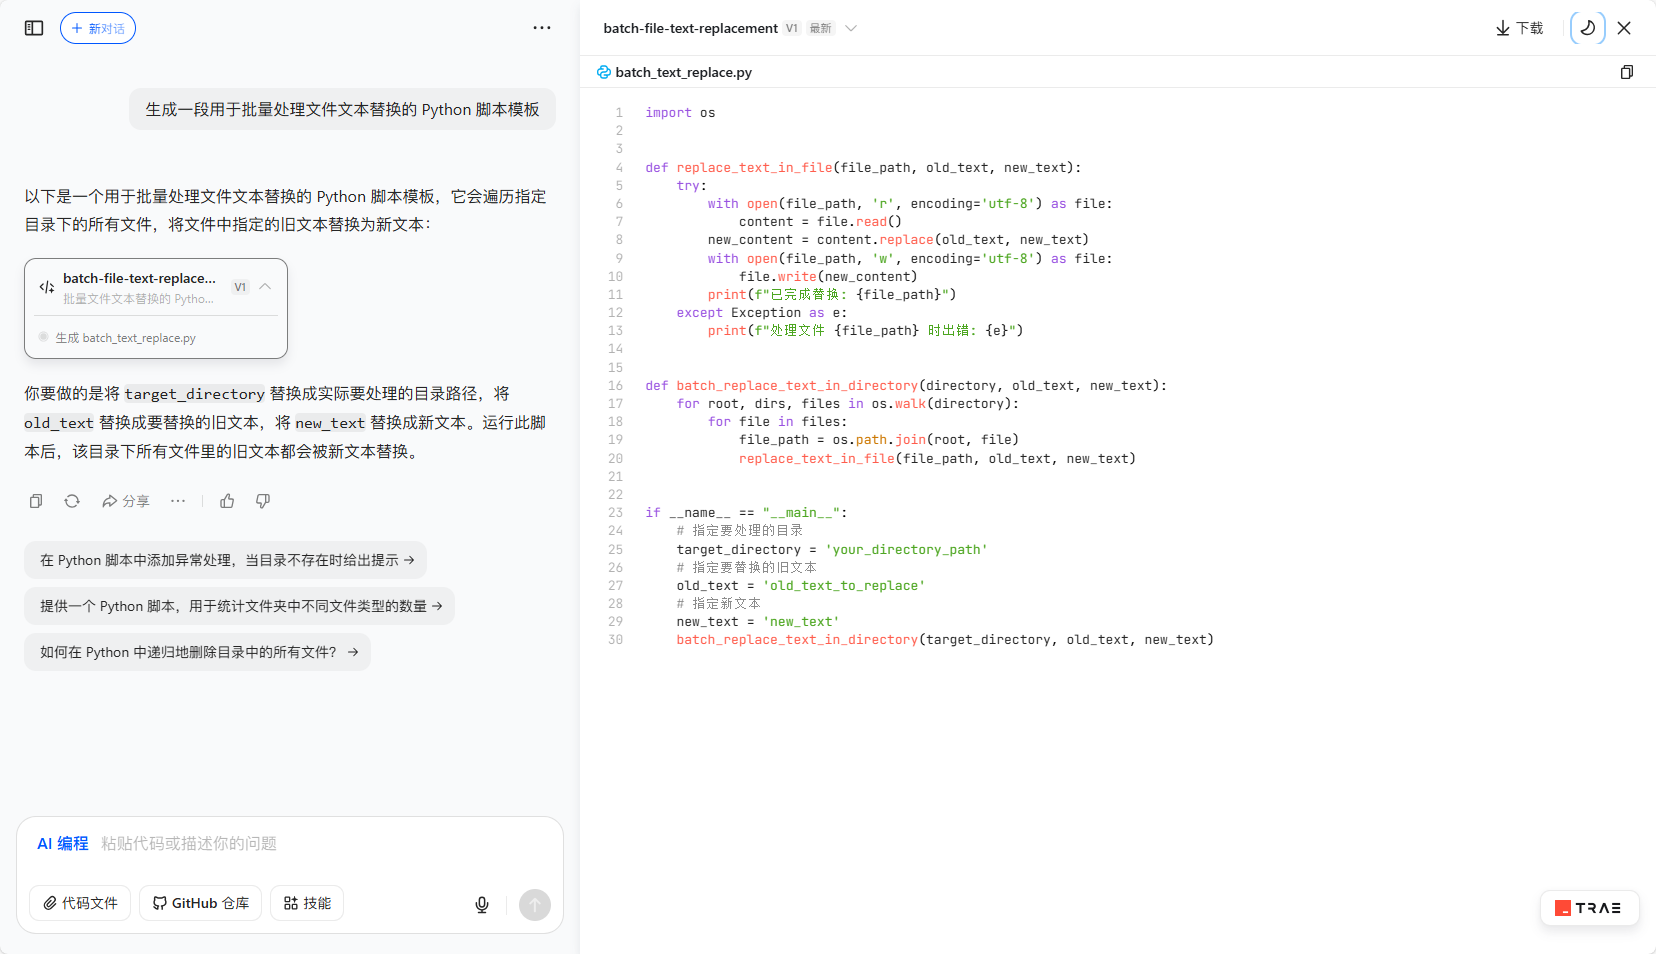Share the response with 分享
1656x954 pixels.
[x=125, y=500]
